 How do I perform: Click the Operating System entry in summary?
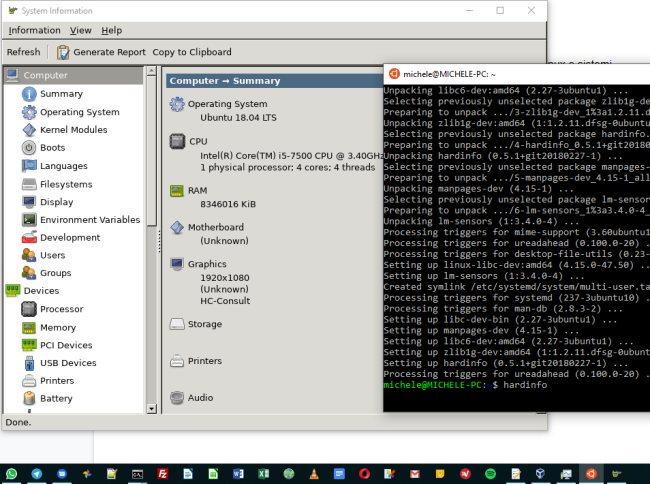click(227, 104)
